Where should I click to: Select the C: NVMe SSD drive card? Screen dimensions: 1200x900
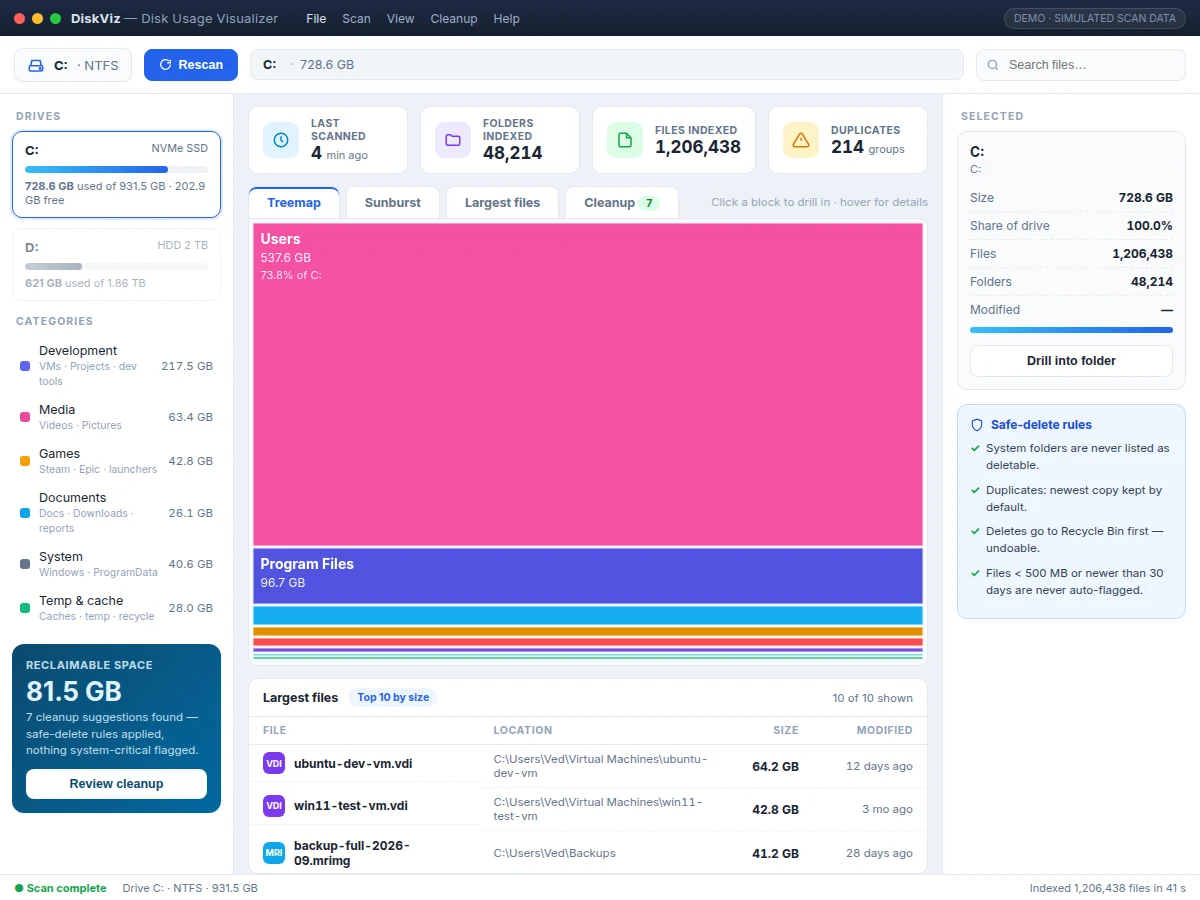pos(116,174)
